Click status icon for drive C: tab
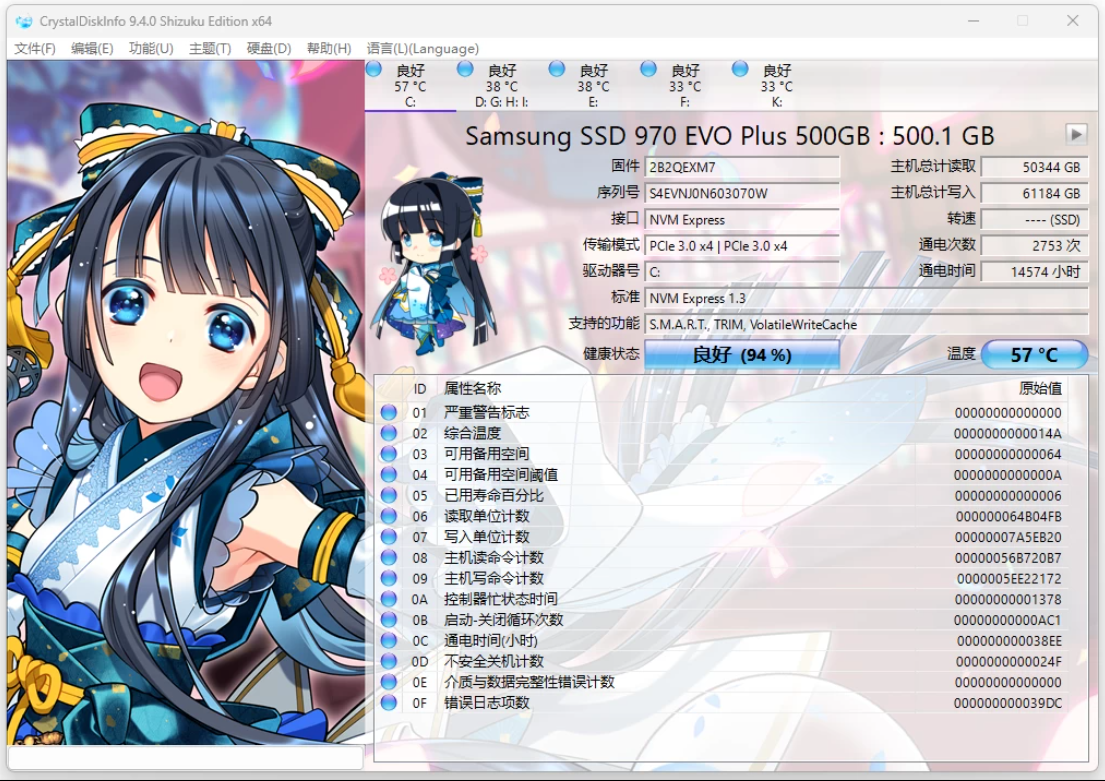 (374, 69)
